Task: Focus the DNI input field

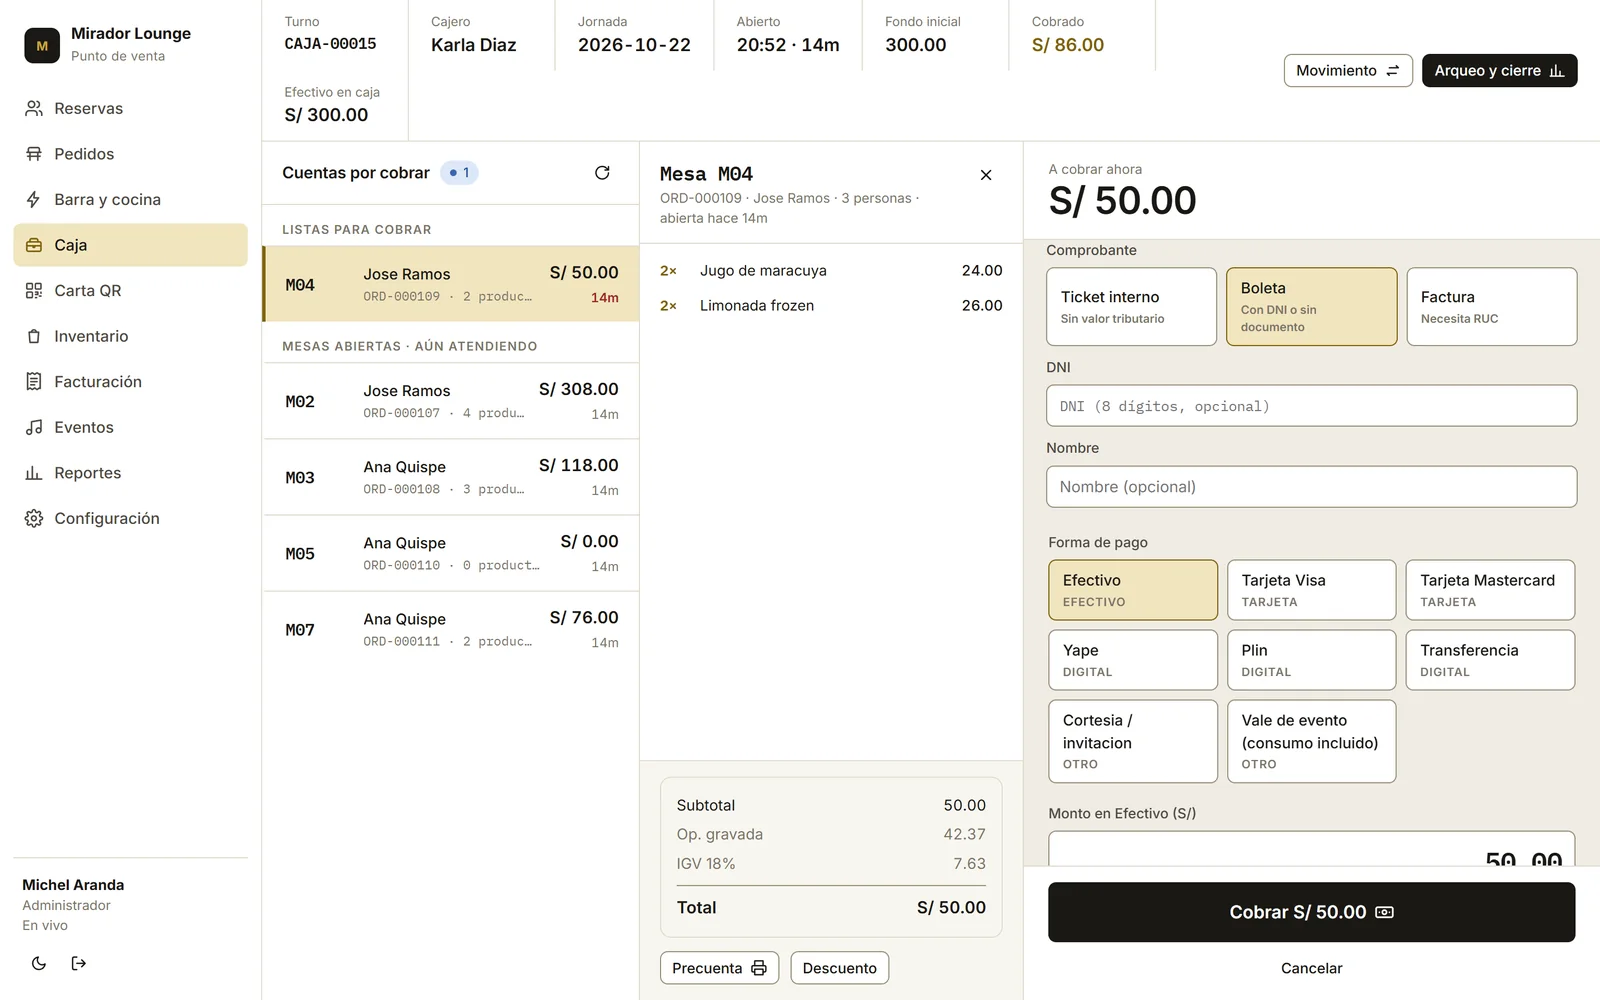Action: point(1312,406)
